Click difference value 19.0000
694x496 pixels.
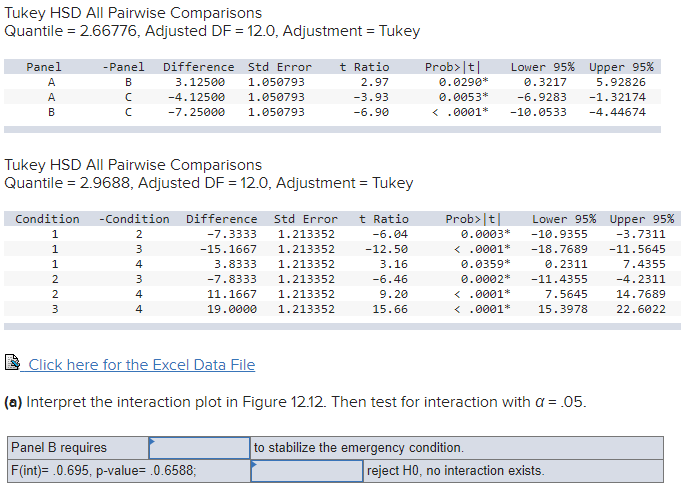231,309
